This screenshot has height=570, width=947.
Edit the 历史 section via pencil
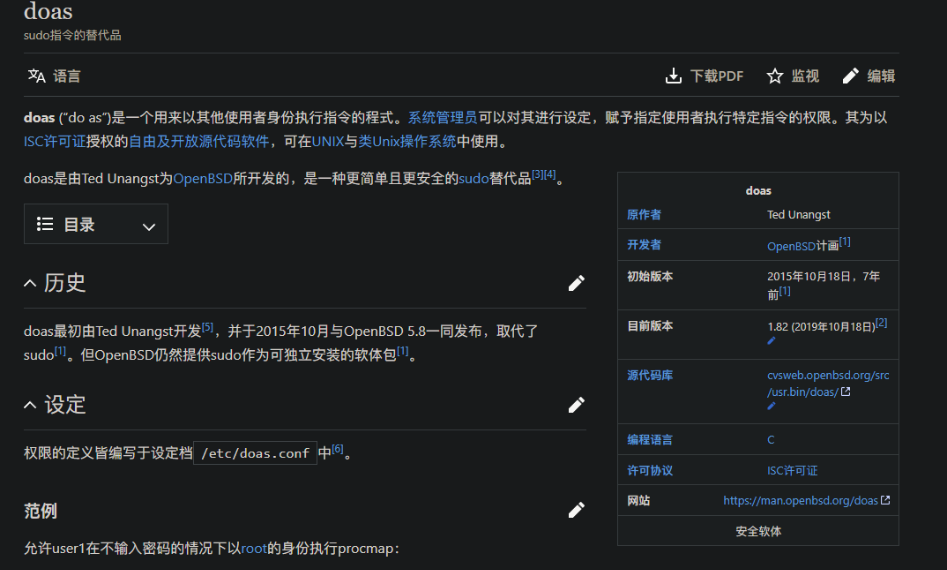point(577,283)
